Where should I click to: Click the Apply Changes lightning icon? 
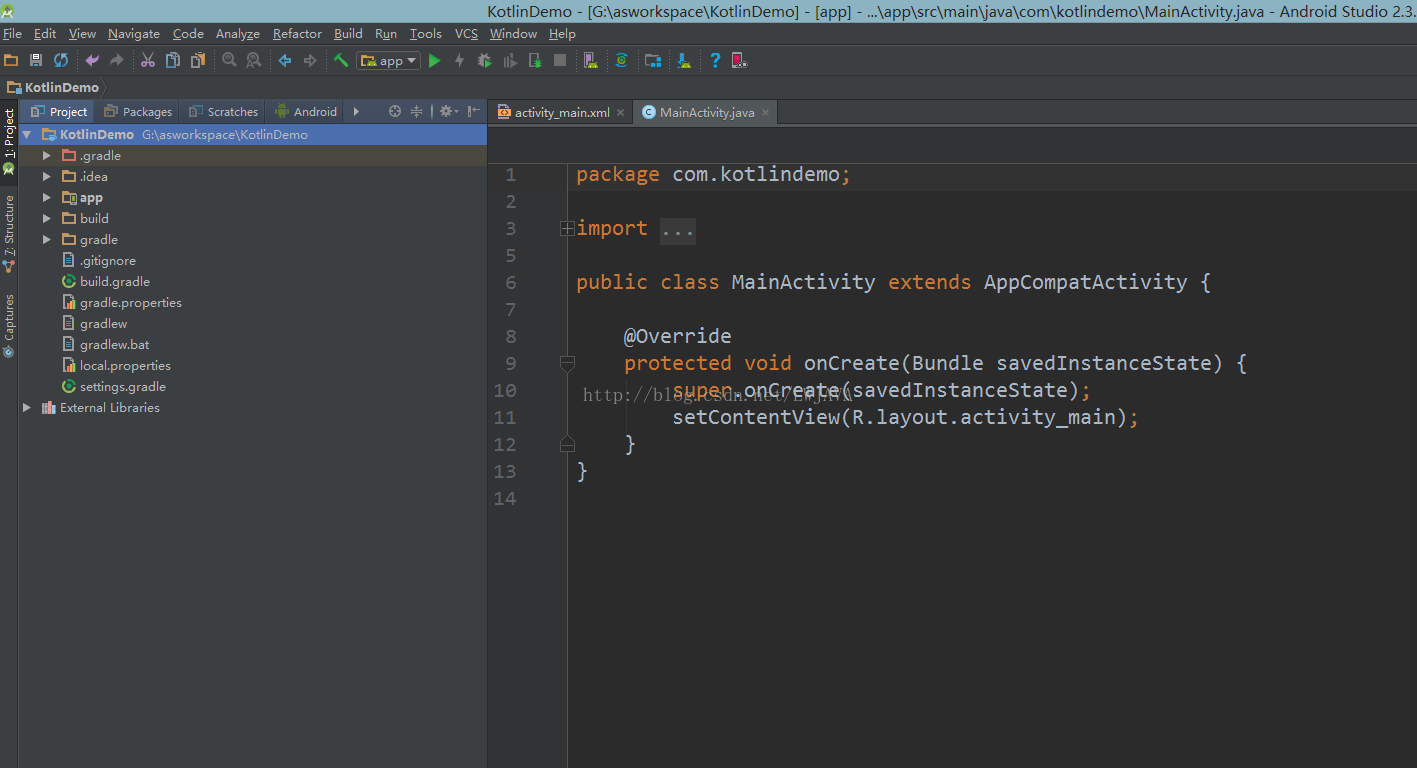[x=459, y=61]
